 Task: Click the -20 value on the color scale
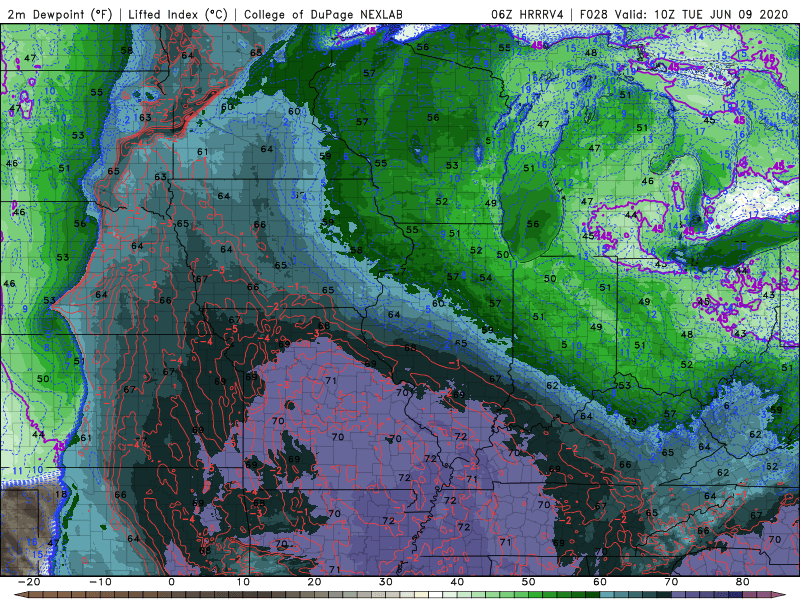click(29, 582)
